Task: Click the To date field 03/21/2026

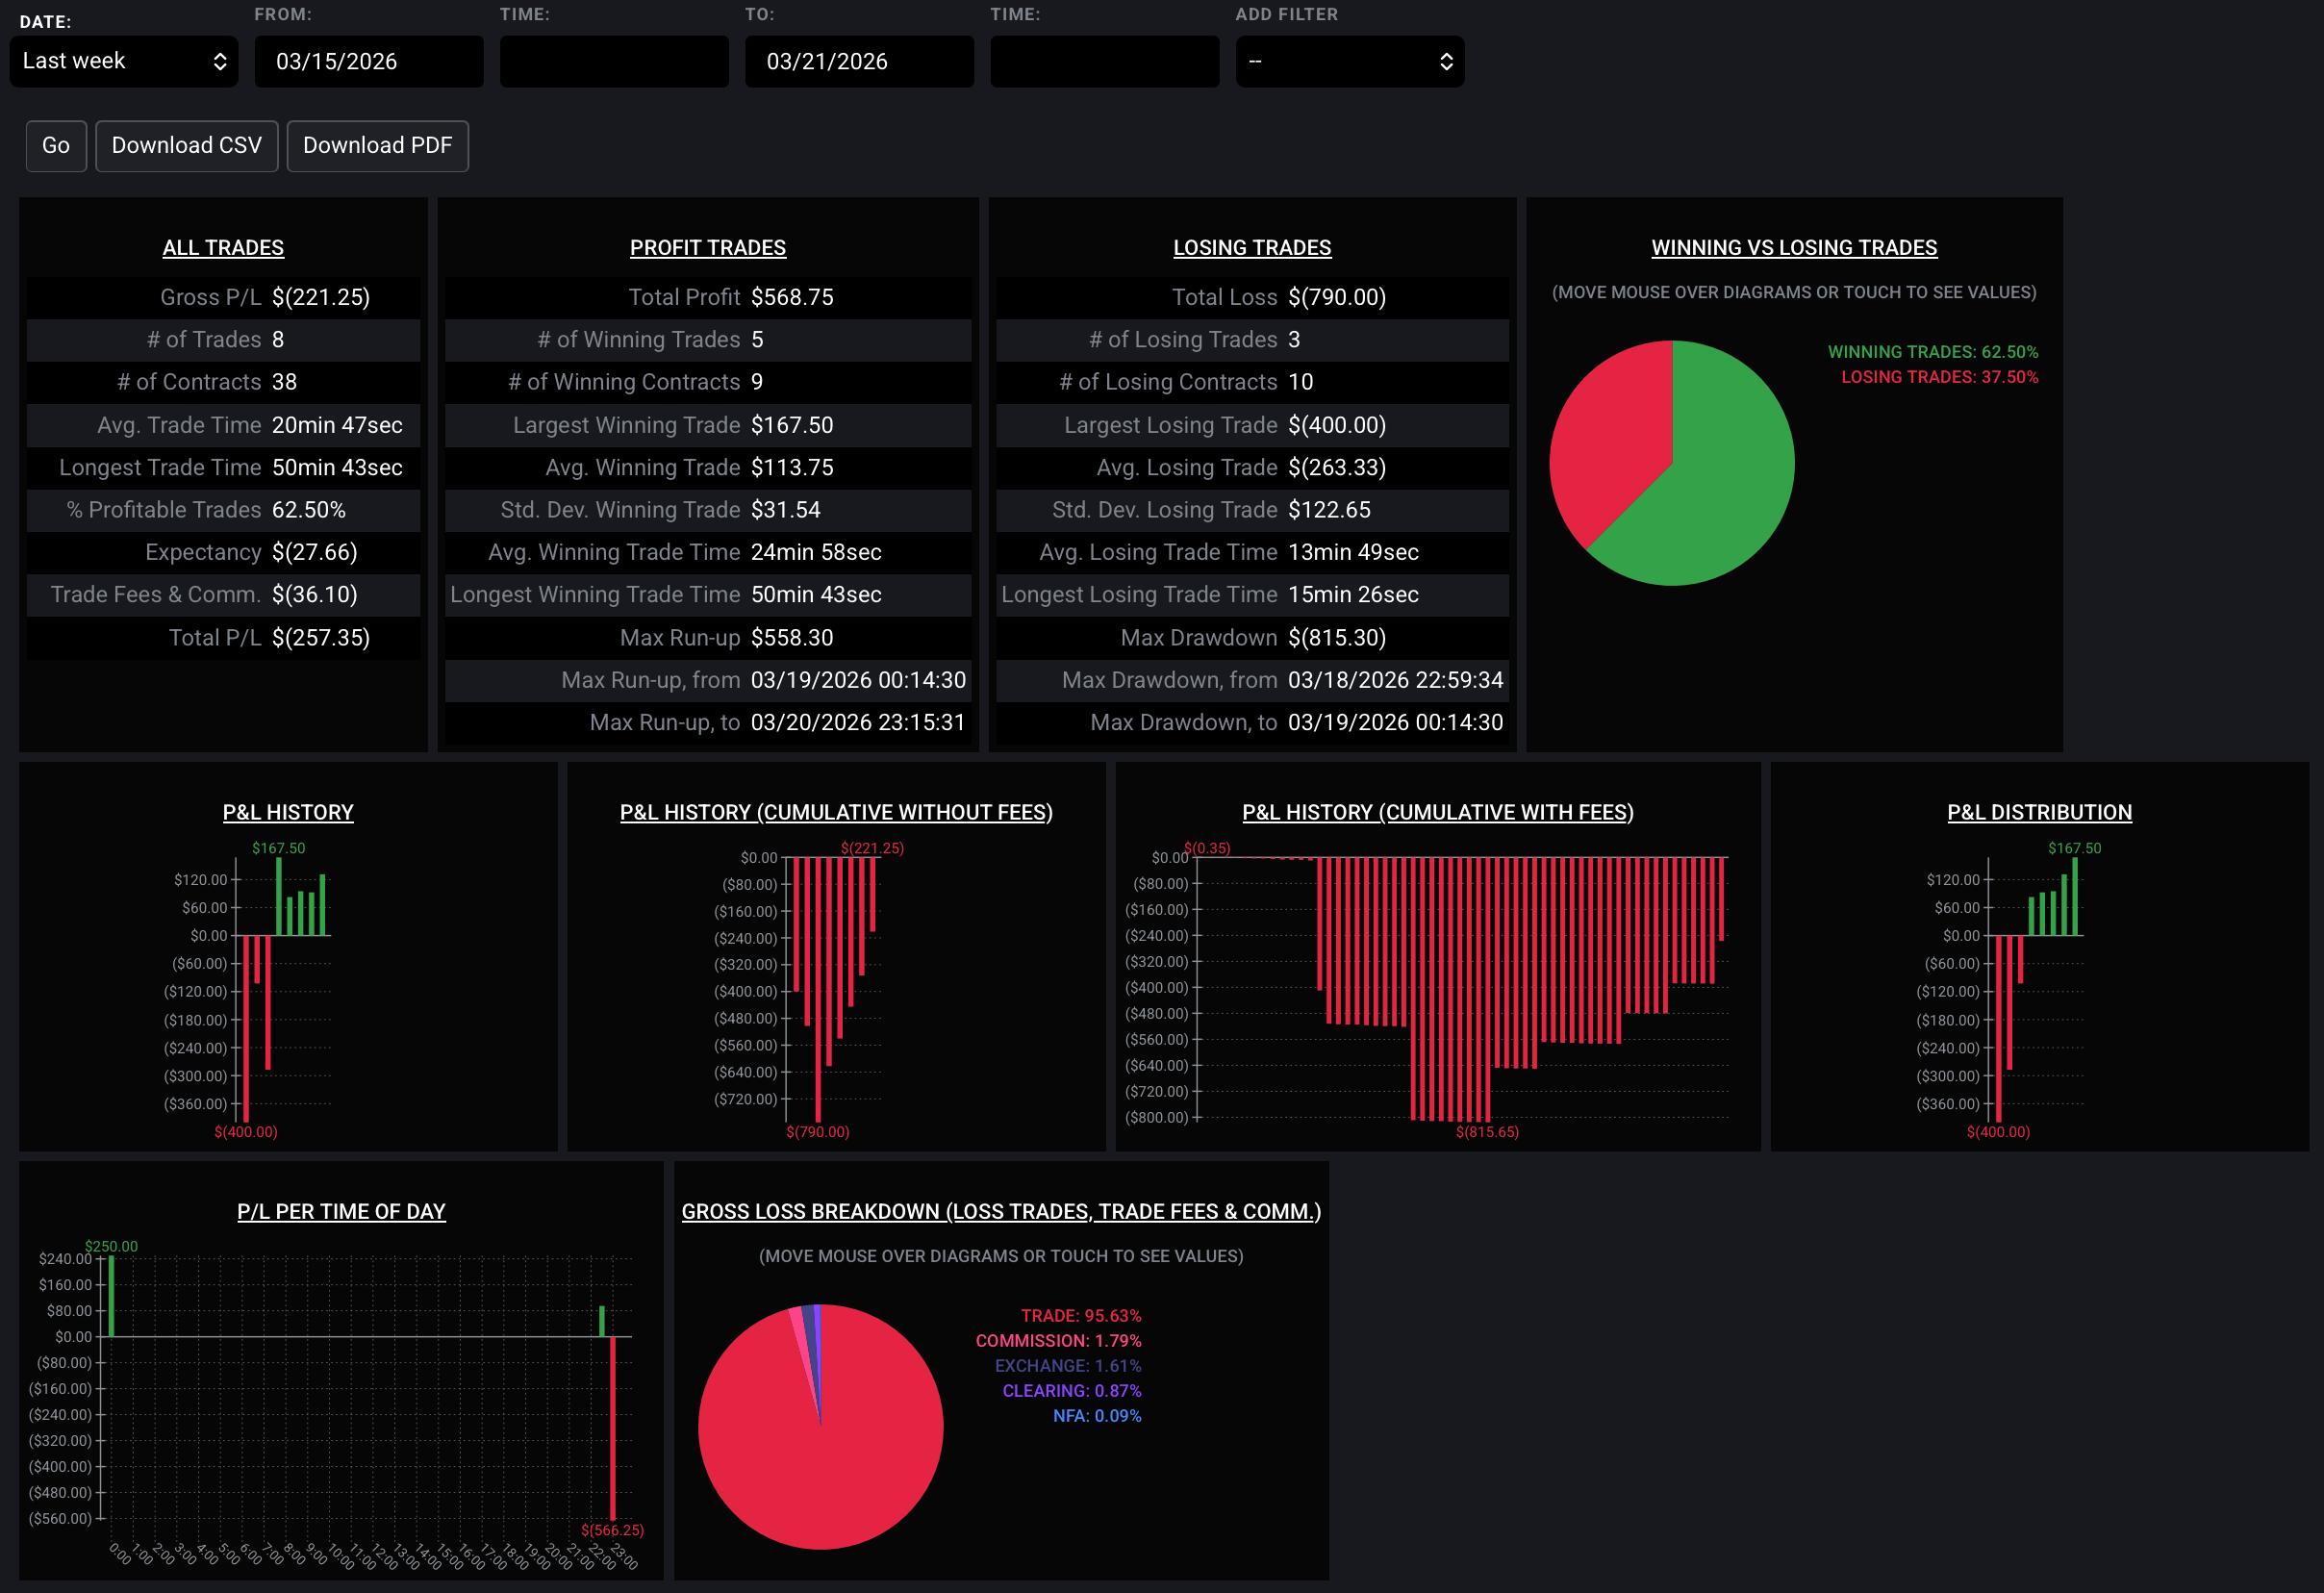Action: (858, 62)
